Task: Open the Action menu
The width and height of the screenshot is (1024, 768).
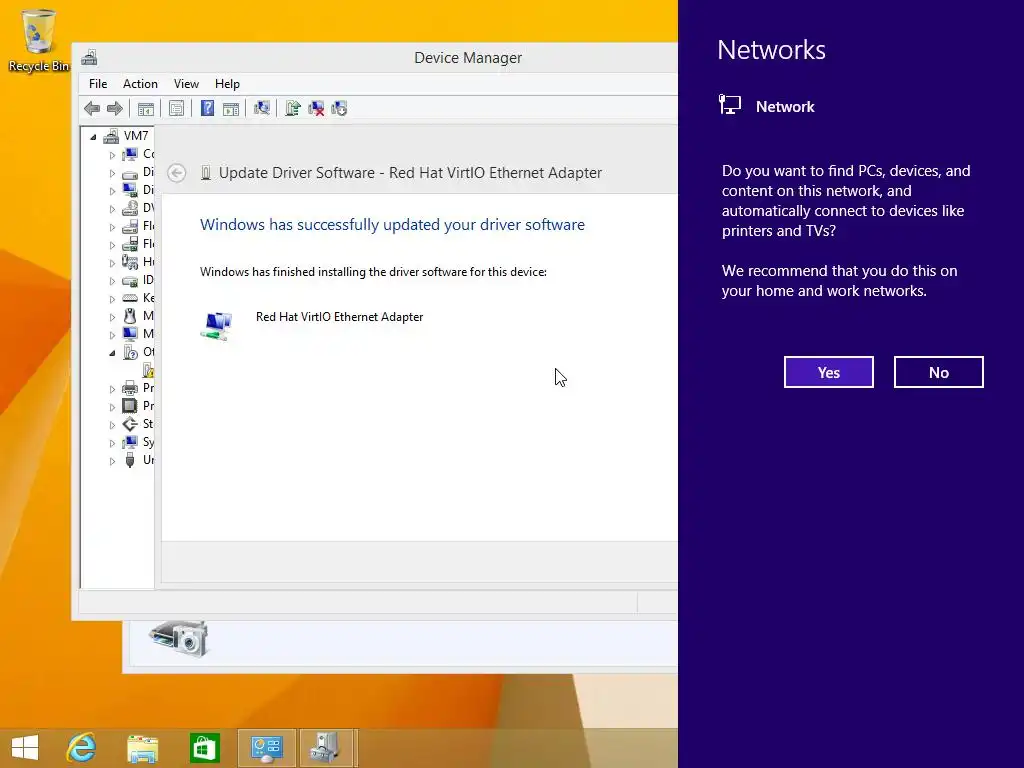Action: click(x=140, y=84)
